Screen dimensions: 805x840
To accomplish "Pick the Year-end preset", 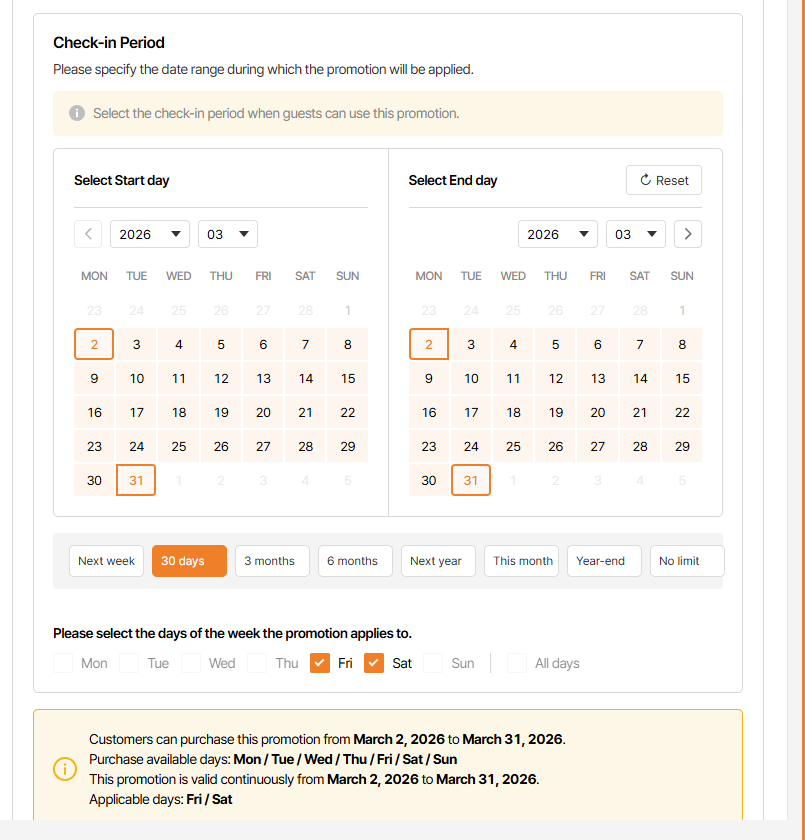I will (x=604, y=561).
